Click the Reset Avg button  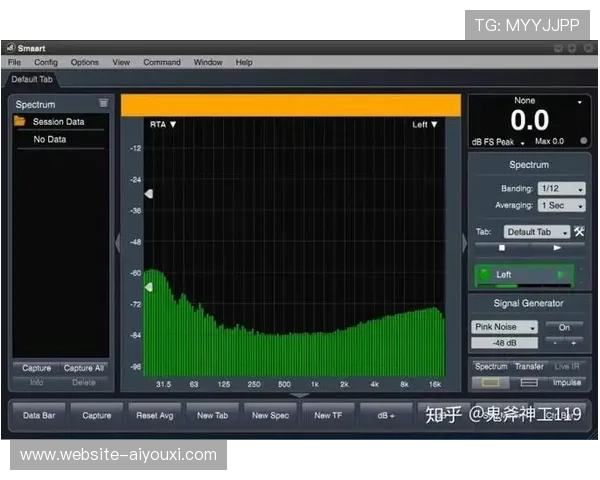[154, 415]
